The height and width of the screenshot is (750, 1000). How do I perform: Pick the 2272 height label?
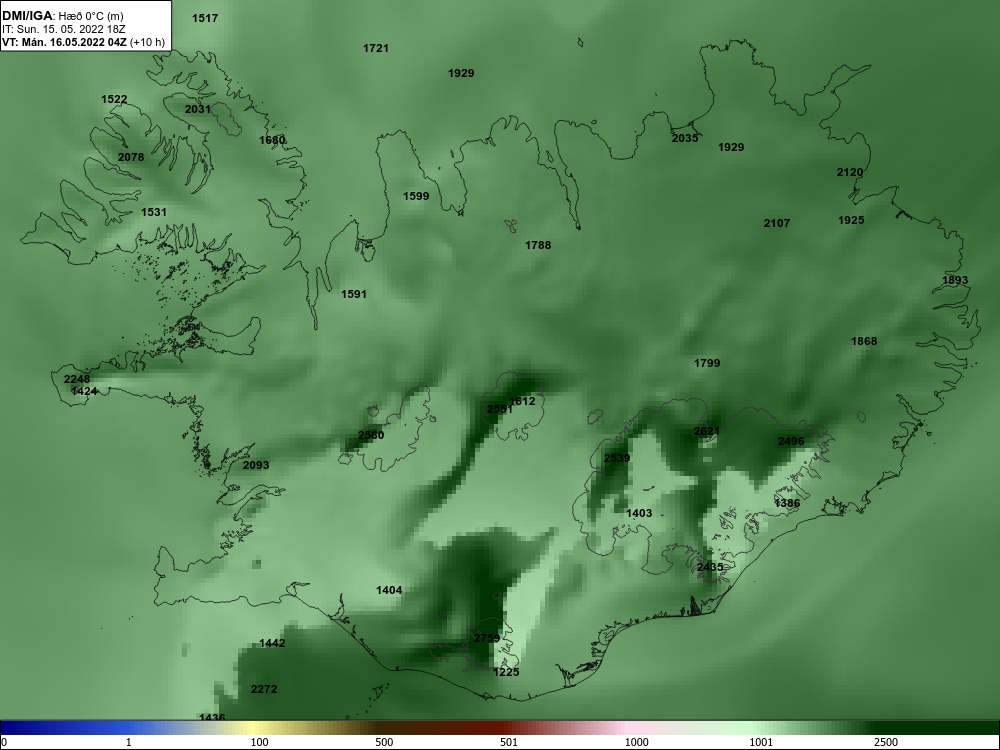tap(264, 689)
